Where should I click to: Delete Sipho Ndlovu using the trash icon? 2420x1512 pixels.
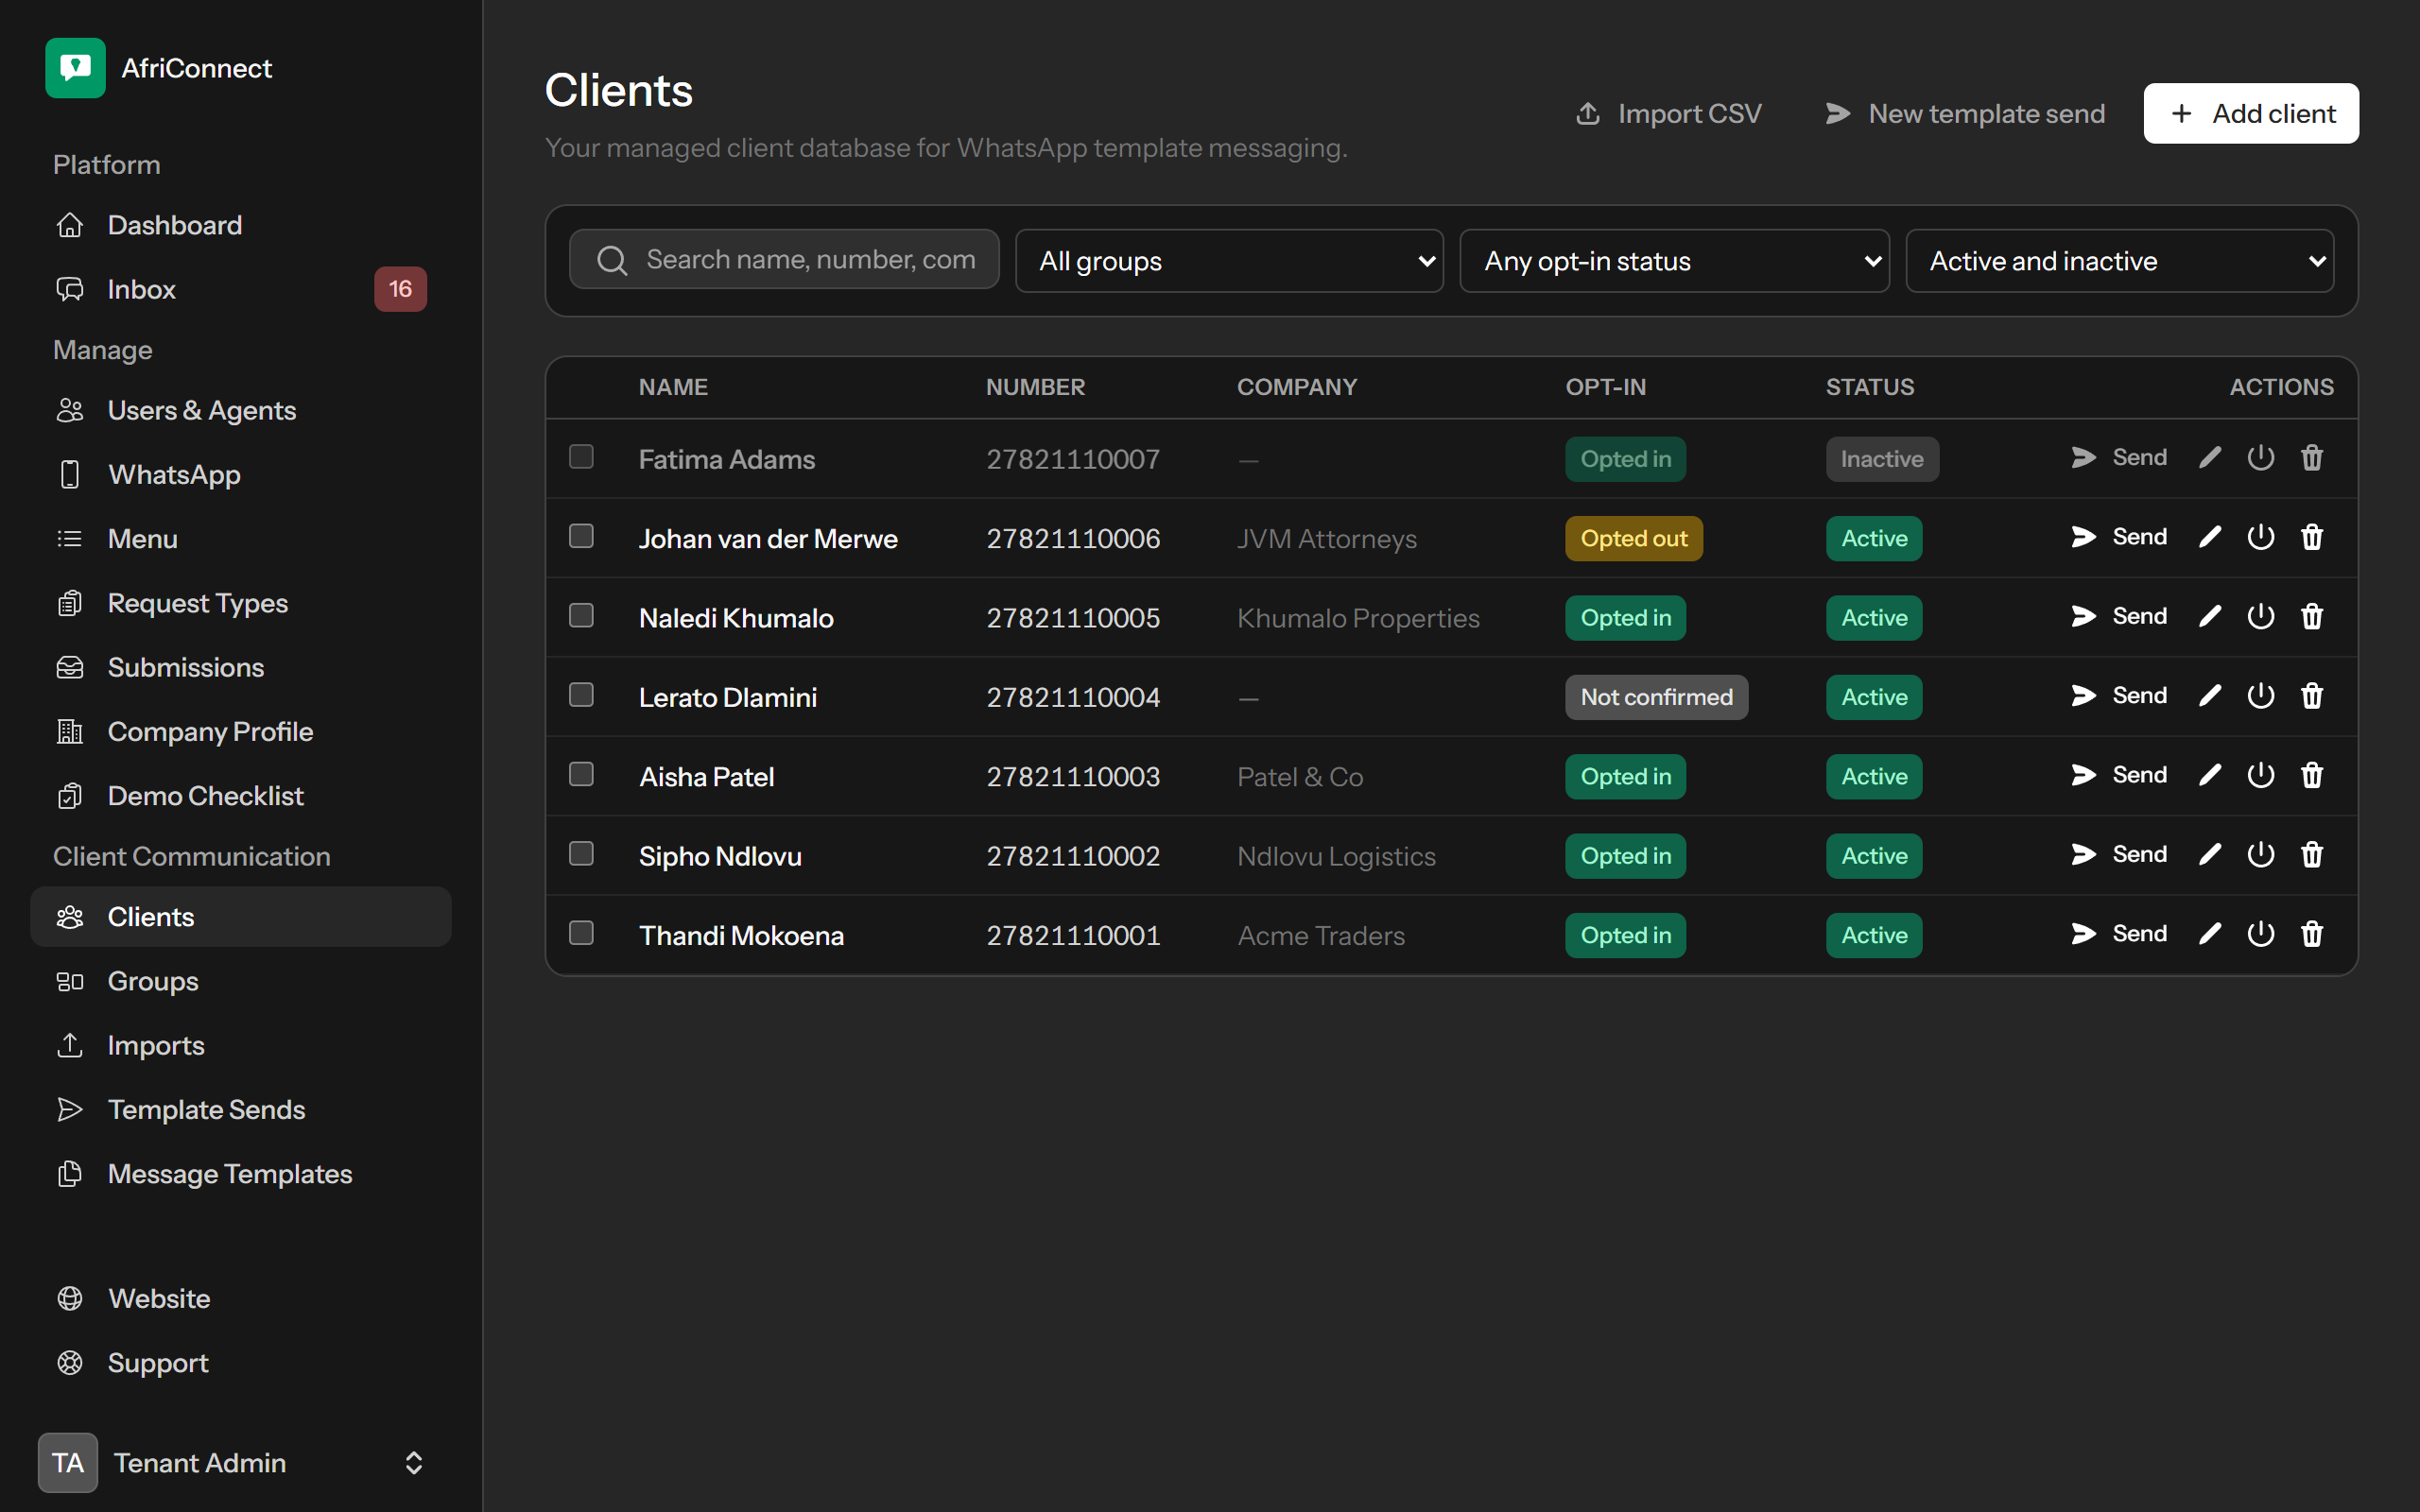coord(2312,855)
